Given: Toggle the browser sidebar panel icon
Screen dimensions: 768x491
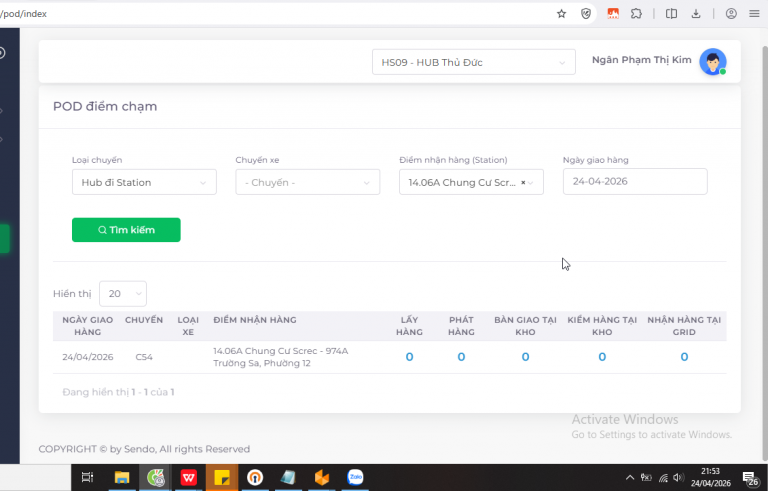Looking at the screenshot, I should 672,14.
